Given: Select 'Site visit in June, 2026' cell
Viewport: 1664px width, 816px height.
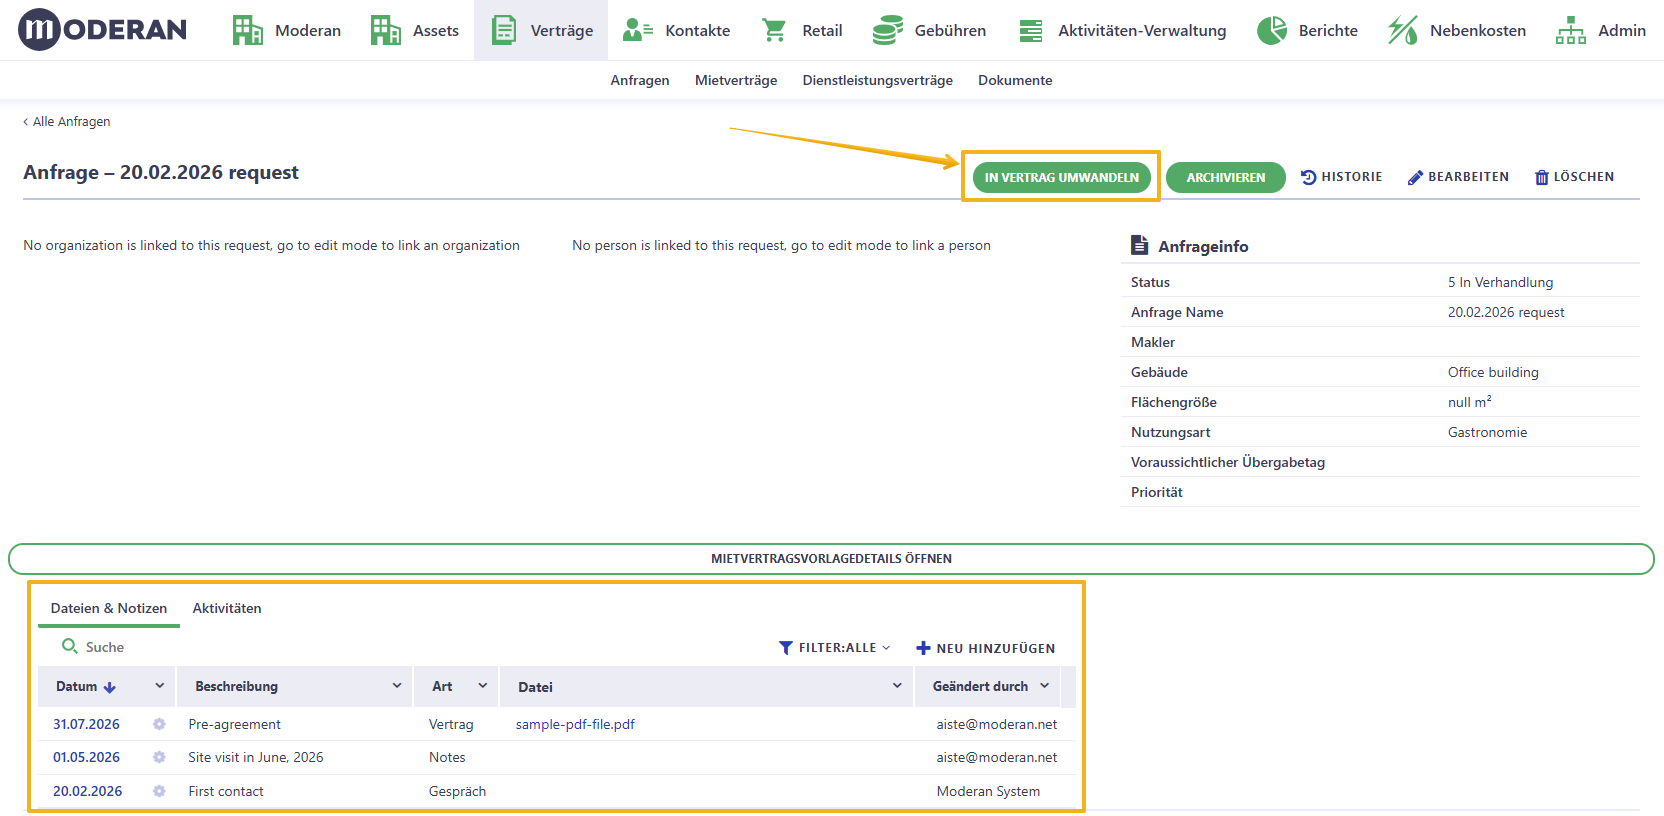Looking at the screenshot, I should coord(256,757).
